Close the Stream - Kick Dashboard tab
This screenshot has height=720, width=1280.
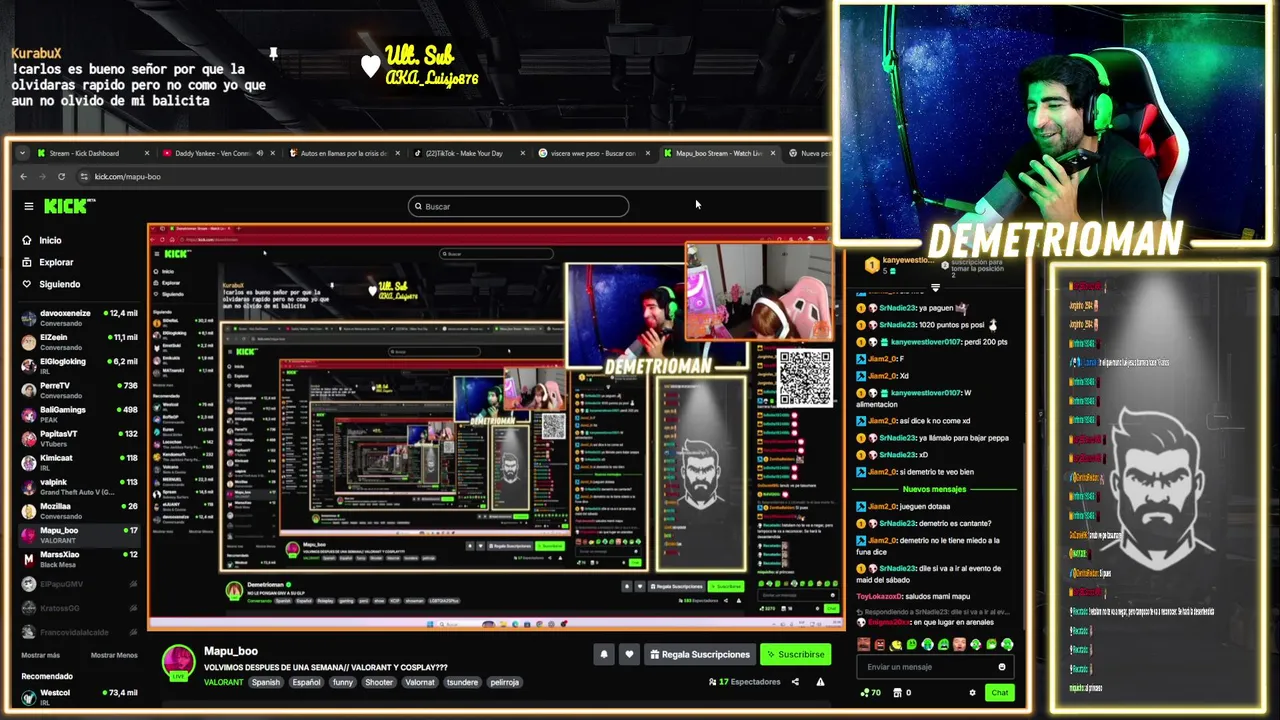[147, 153]
